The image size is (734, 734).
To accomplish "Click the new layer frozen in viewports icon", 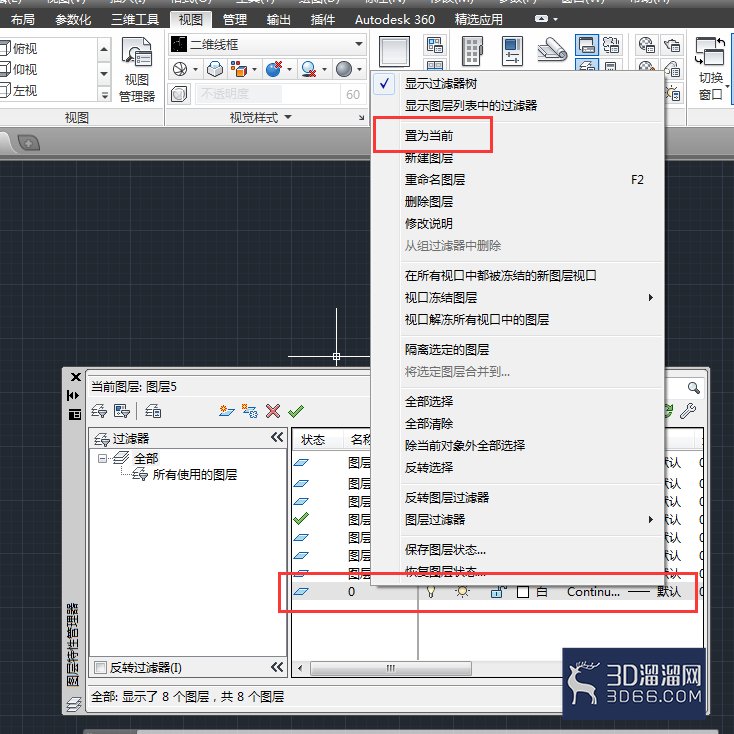I will click(x=250, y=411).
